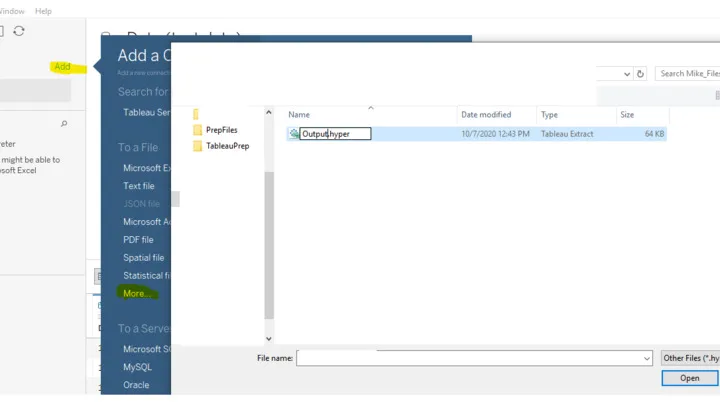
Task: Choose Text file connector
Action: (139, 186)
